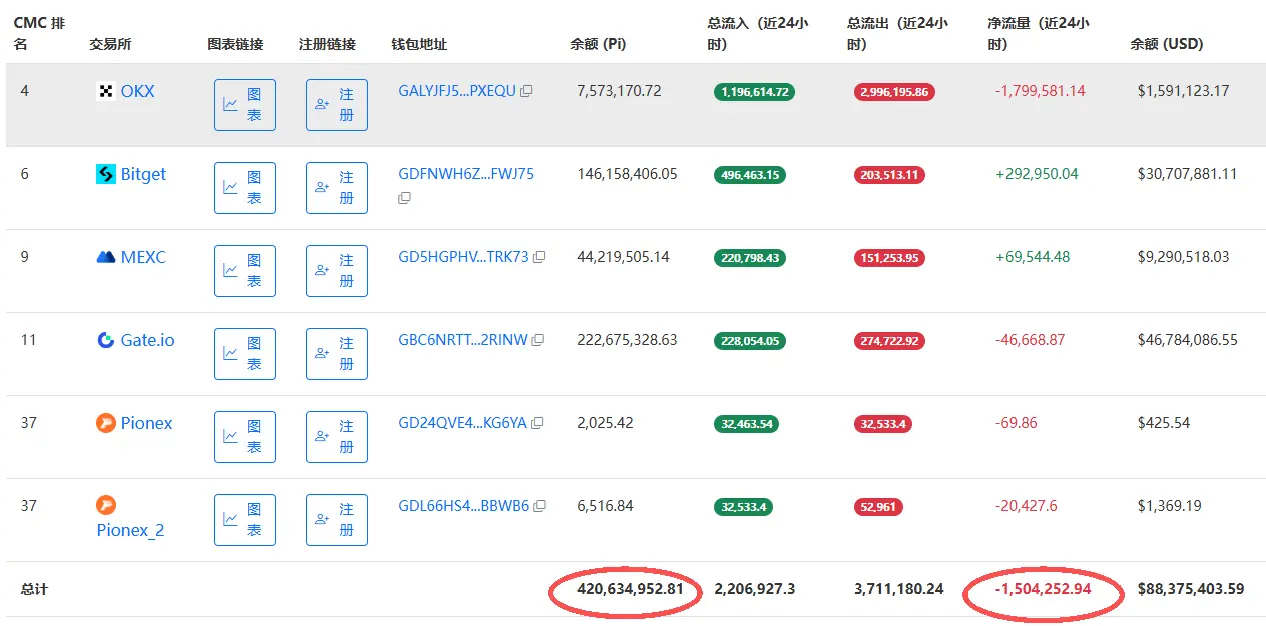The image size is (1266, 626).
Task: Click the MEXC exchange logo
Action: tap(106, 257)
